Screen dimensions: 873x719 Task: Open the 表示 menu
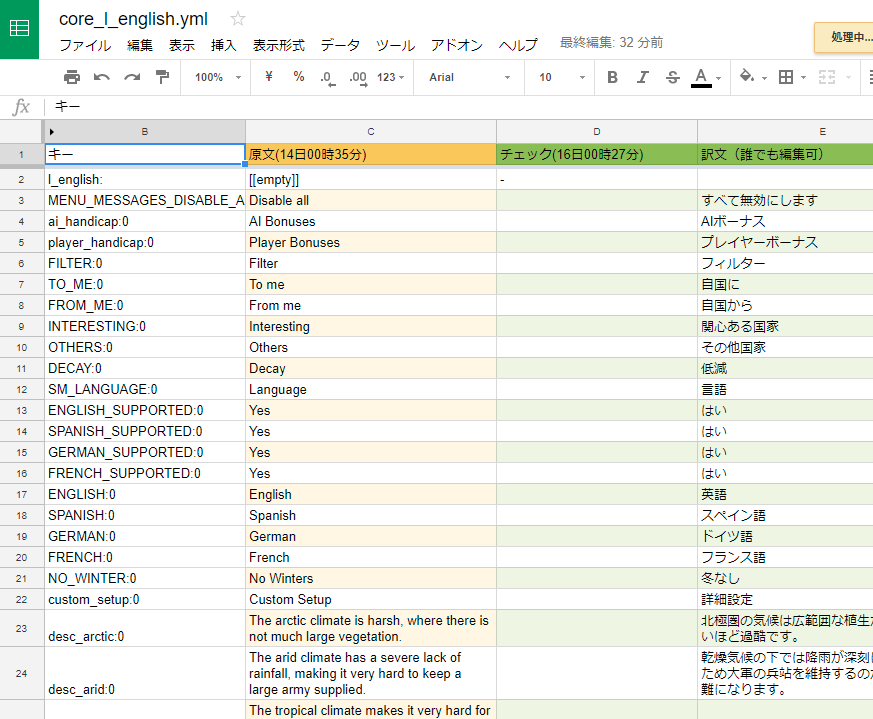click(x=182, y=45)
